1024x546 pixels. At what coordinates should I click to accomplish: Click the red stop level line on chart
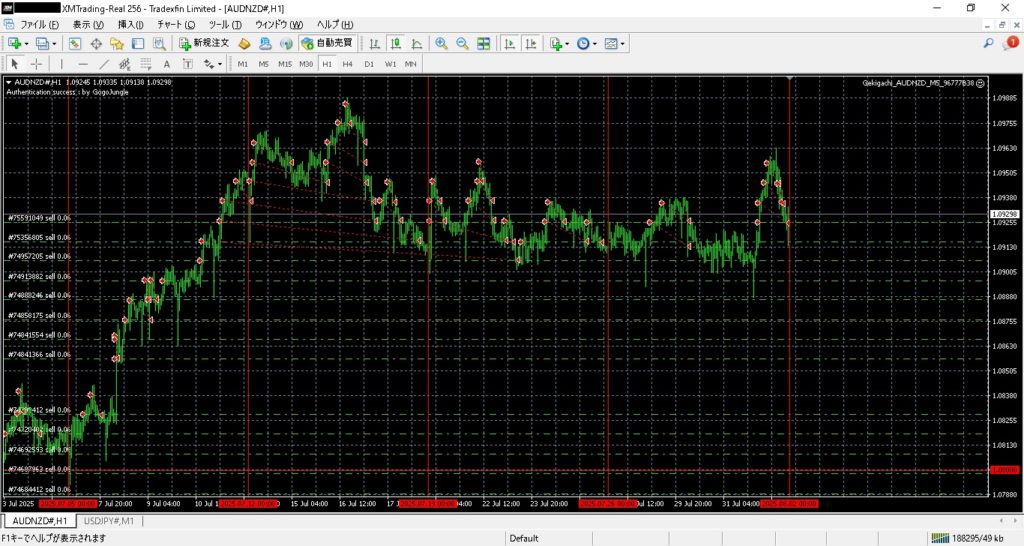point(500,469)
